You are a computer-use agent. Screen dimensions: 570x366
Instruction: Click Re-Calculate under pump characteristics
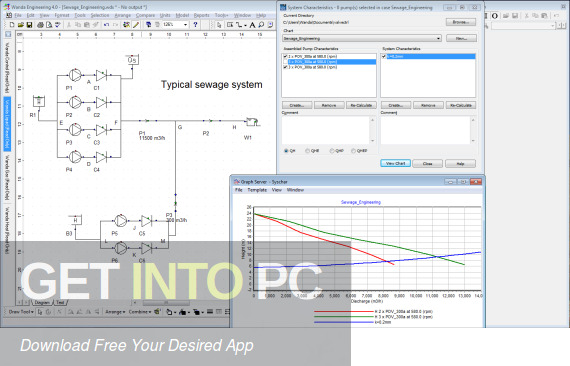click(361, 105)
